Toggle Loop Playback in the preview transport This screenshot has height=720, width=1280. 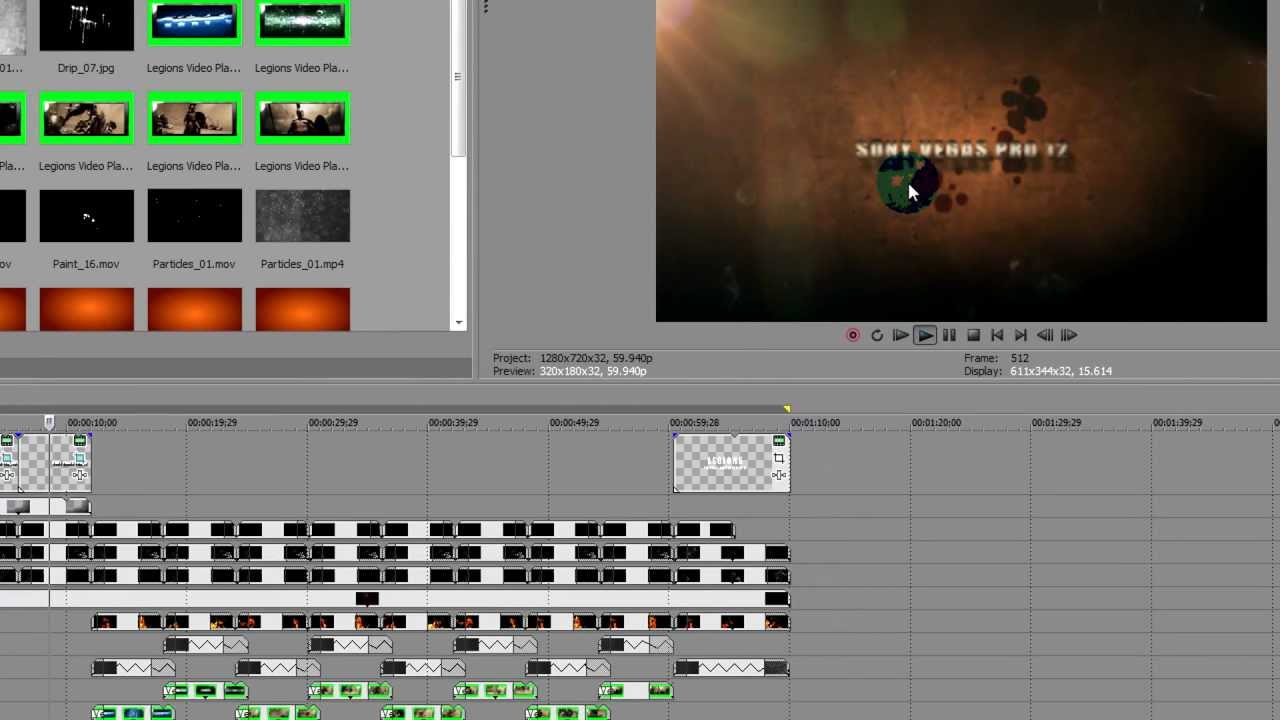click(x=877, y=336)
